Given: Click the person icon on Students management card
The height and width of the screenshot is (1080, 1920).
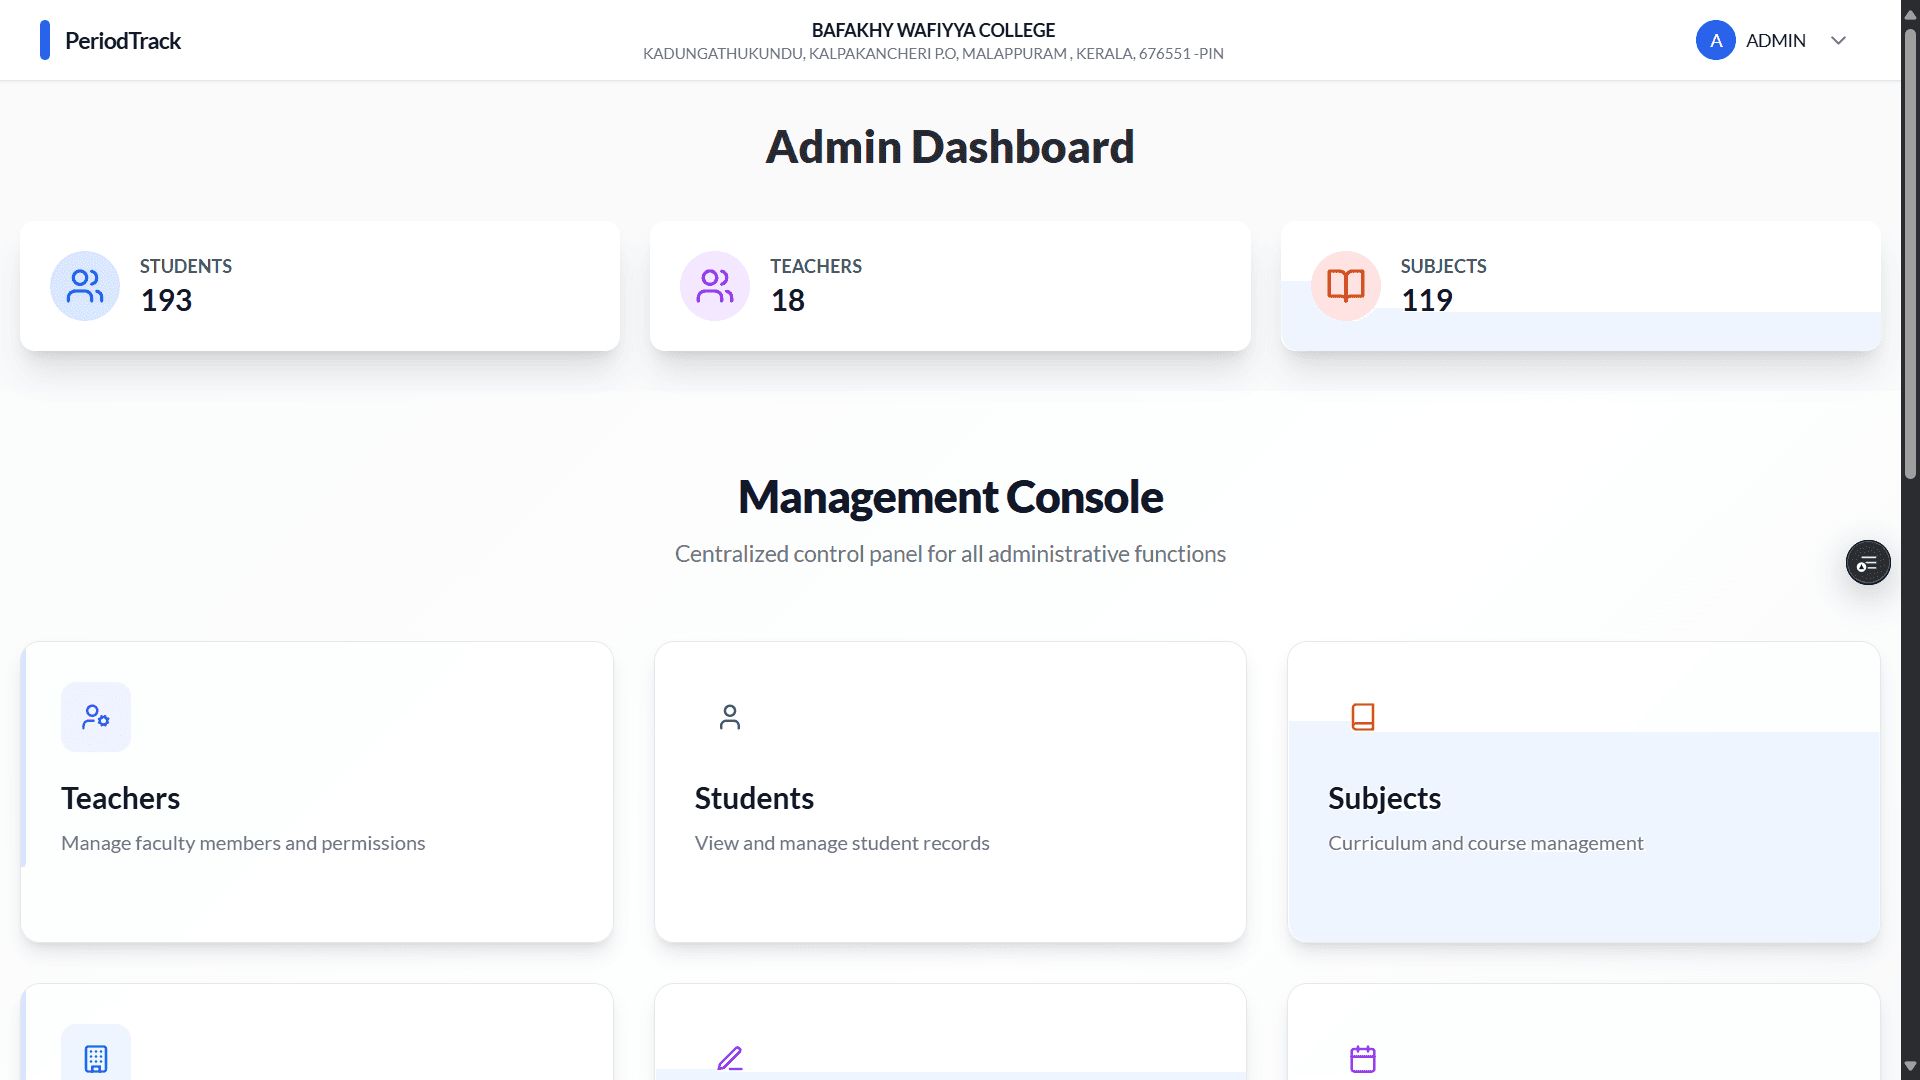Looking at the screenshot, I should pyautogui.click(x=729, y=716).
